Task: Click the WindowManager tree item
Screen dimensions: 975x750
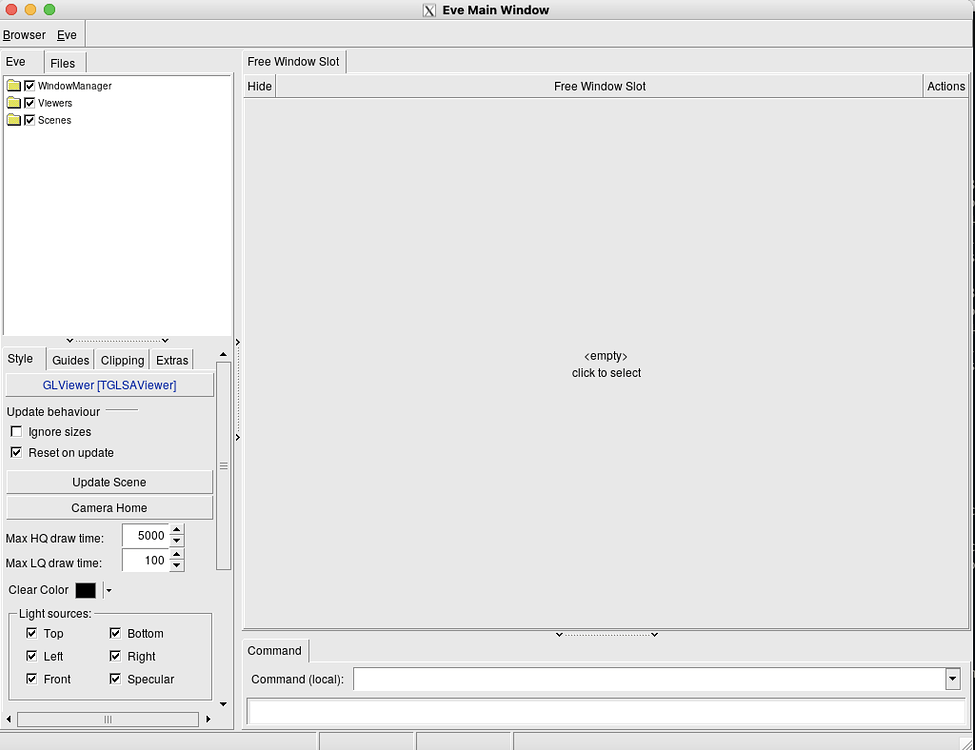Action: (75, 86)
